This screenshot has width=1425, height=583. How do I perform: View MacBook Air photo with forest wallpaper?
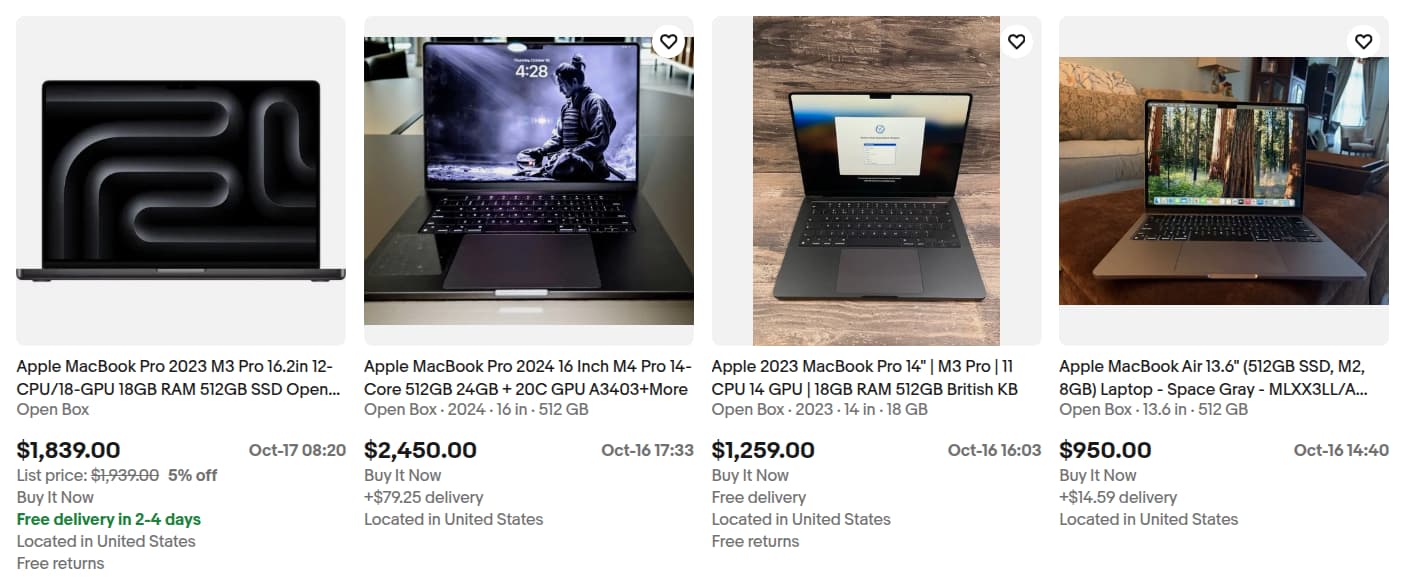click(1224, 181)
